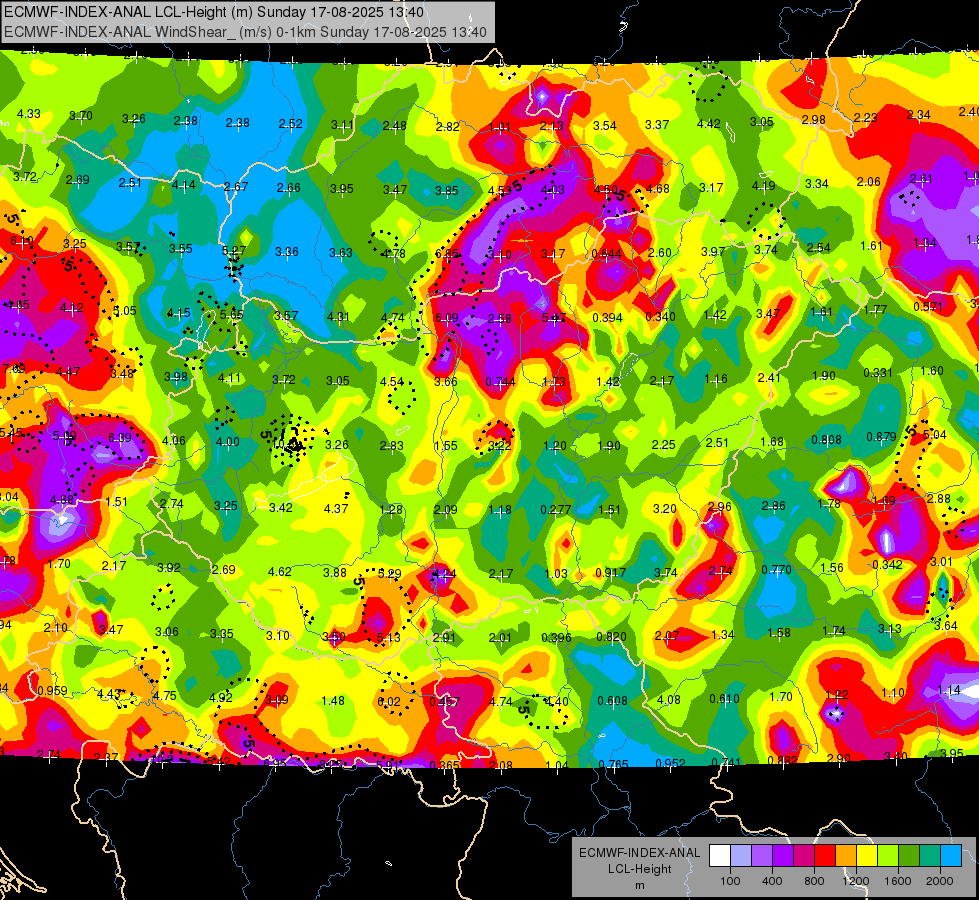The image size is (979, 900).
Task: Click the LCL-Height (m) title line
Action: pyautogui.click(x=214, y=12)
